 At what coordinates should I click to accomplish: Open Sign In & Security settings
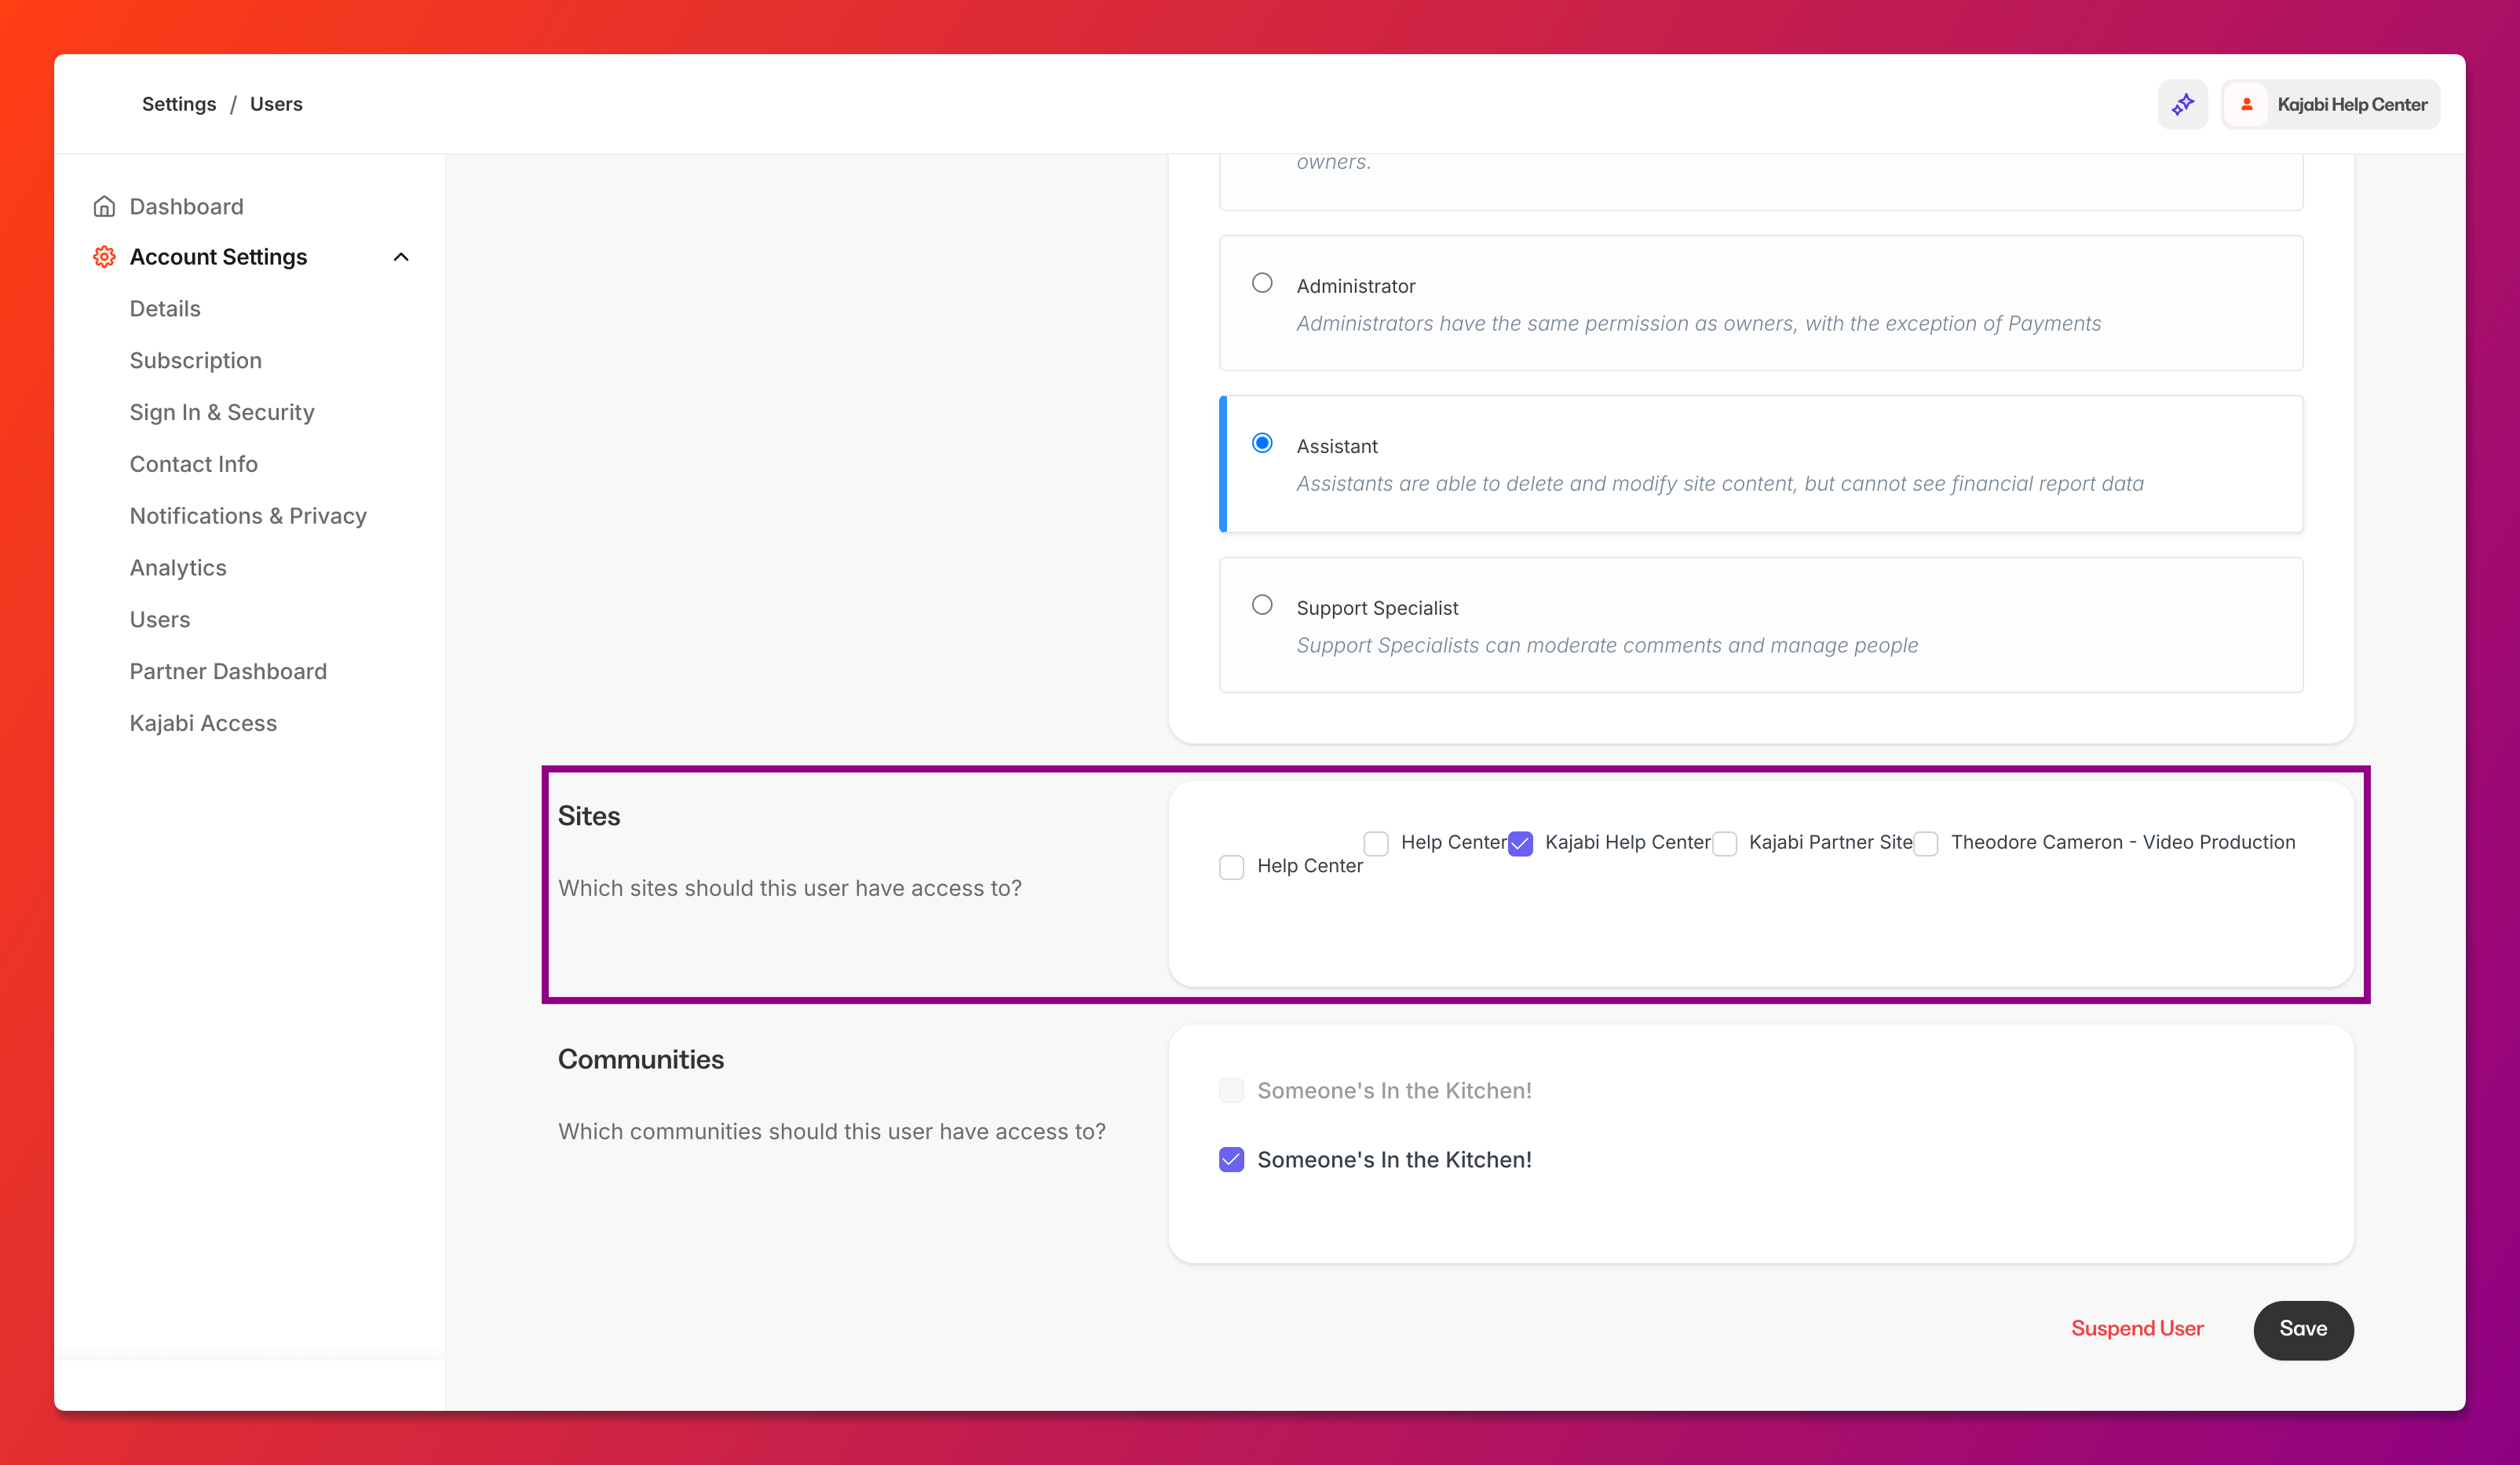click(x=222, y=412)
